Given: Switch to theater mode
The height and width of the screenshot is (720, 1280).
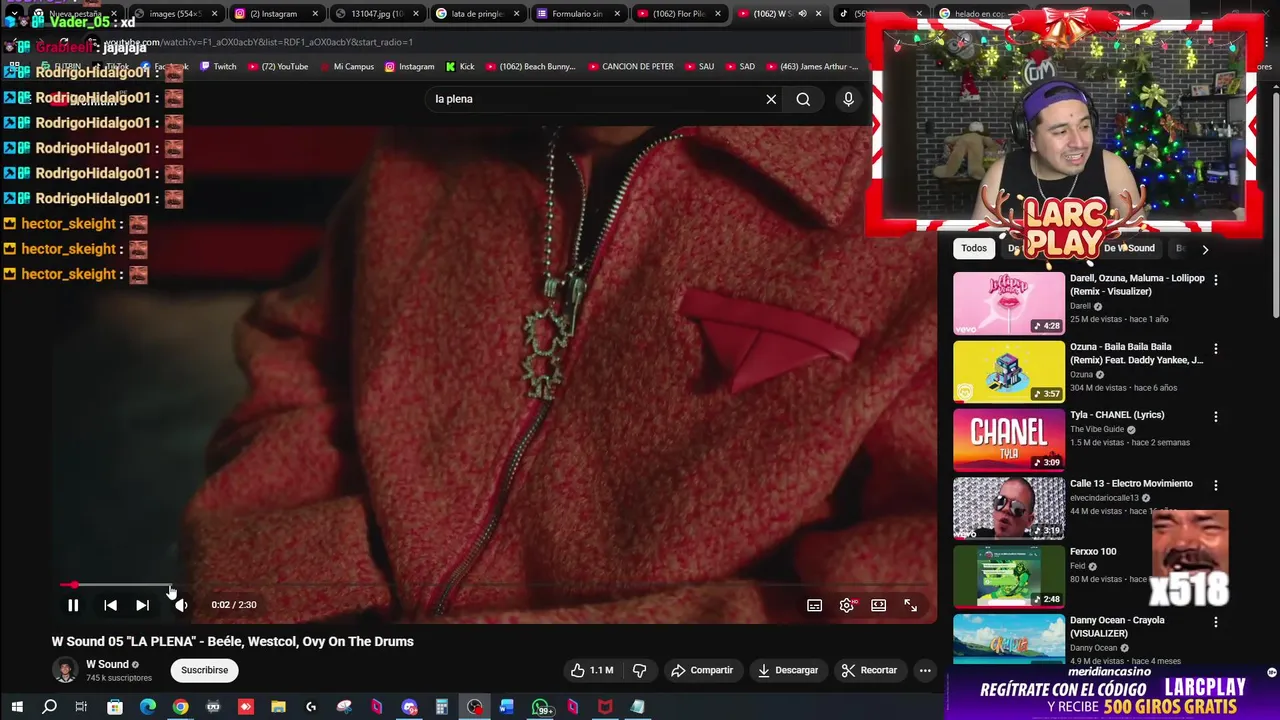Looking at the screenshot, I should (x=878, y=605).
